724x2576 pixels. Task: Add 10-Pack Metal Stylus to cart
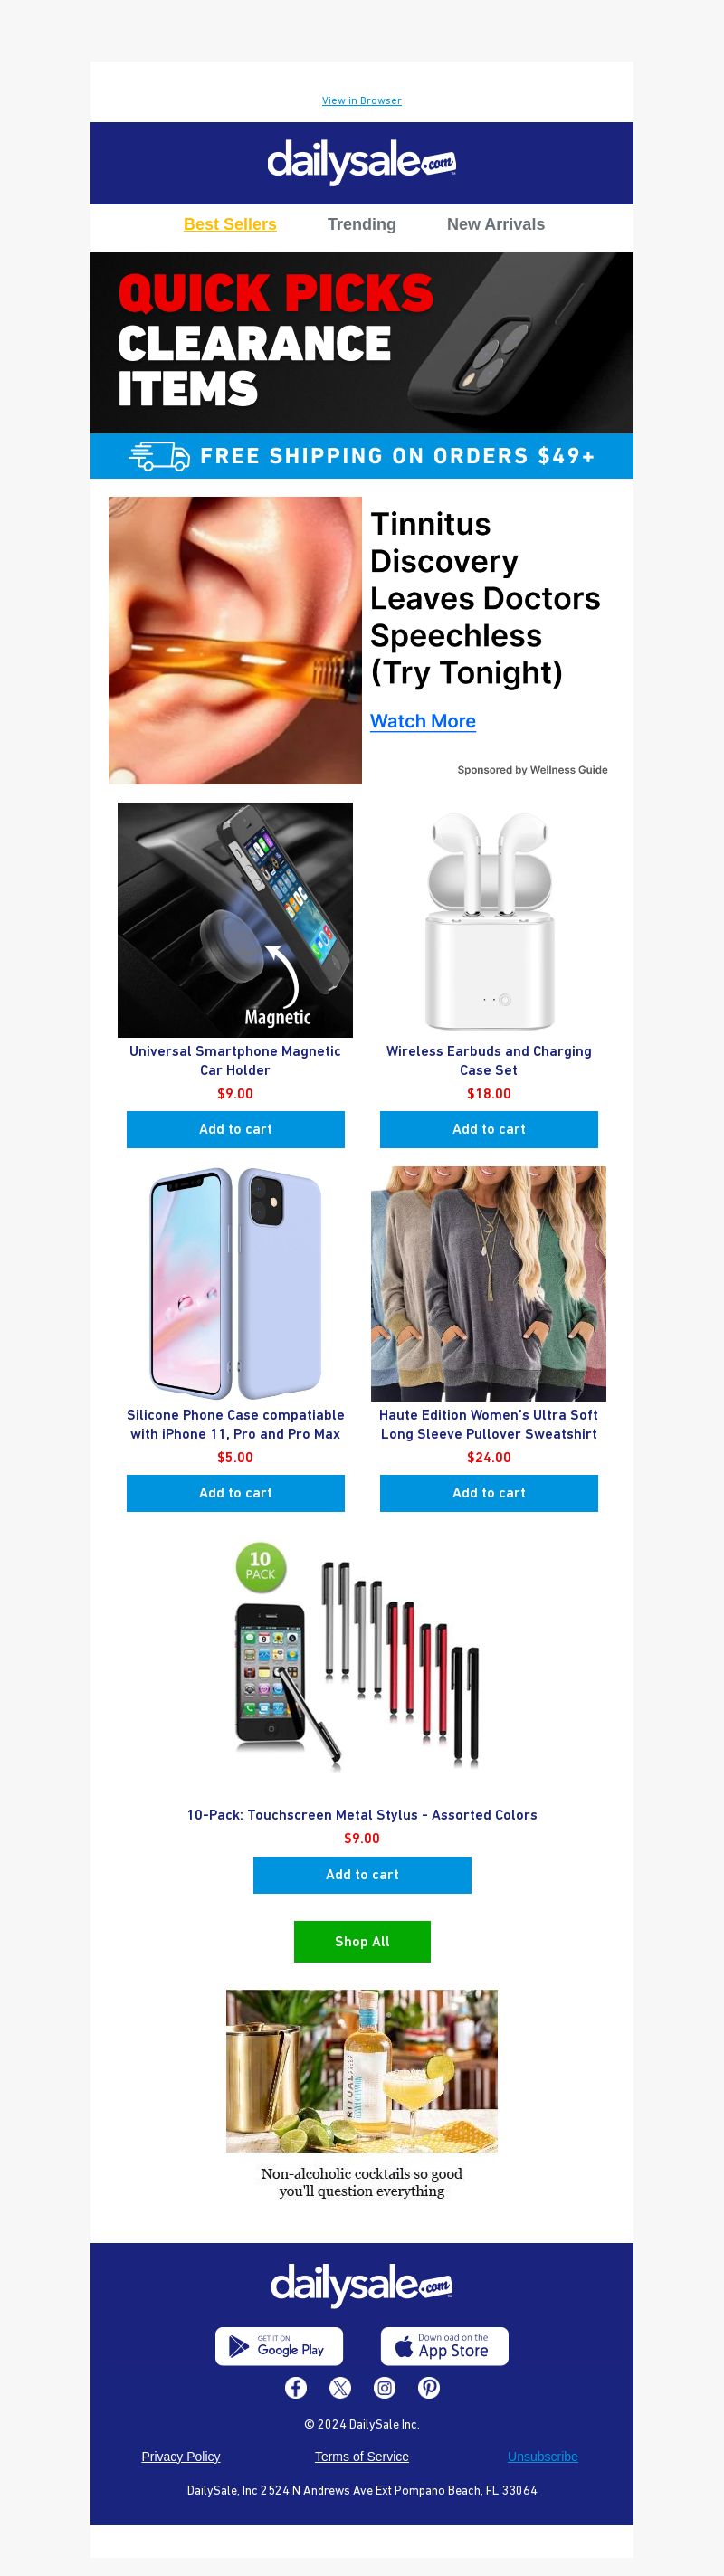point(362,1875)
